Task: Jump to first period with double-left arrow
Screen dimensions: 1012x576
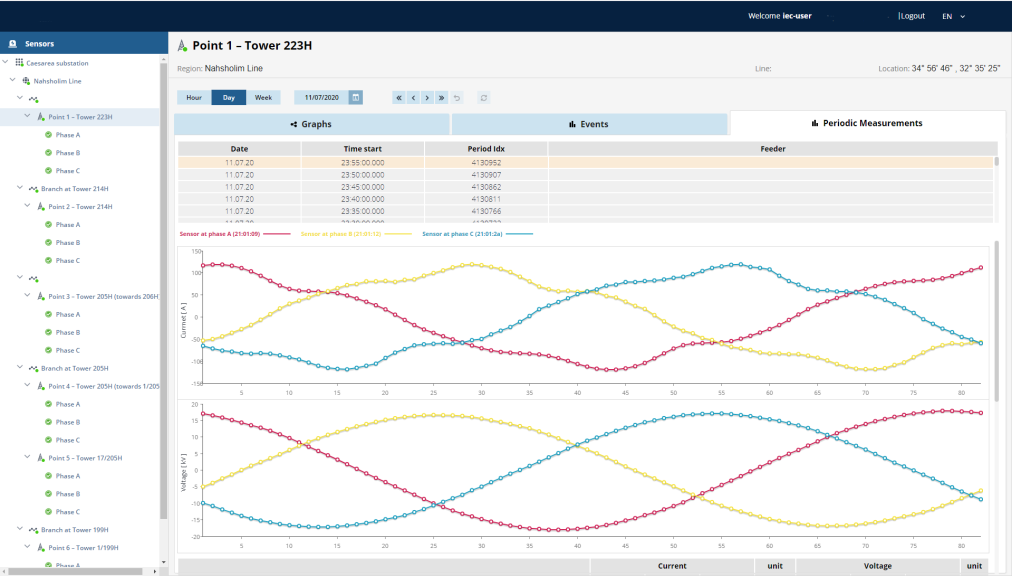Action: pyautogui.click(x=398, y=98)
